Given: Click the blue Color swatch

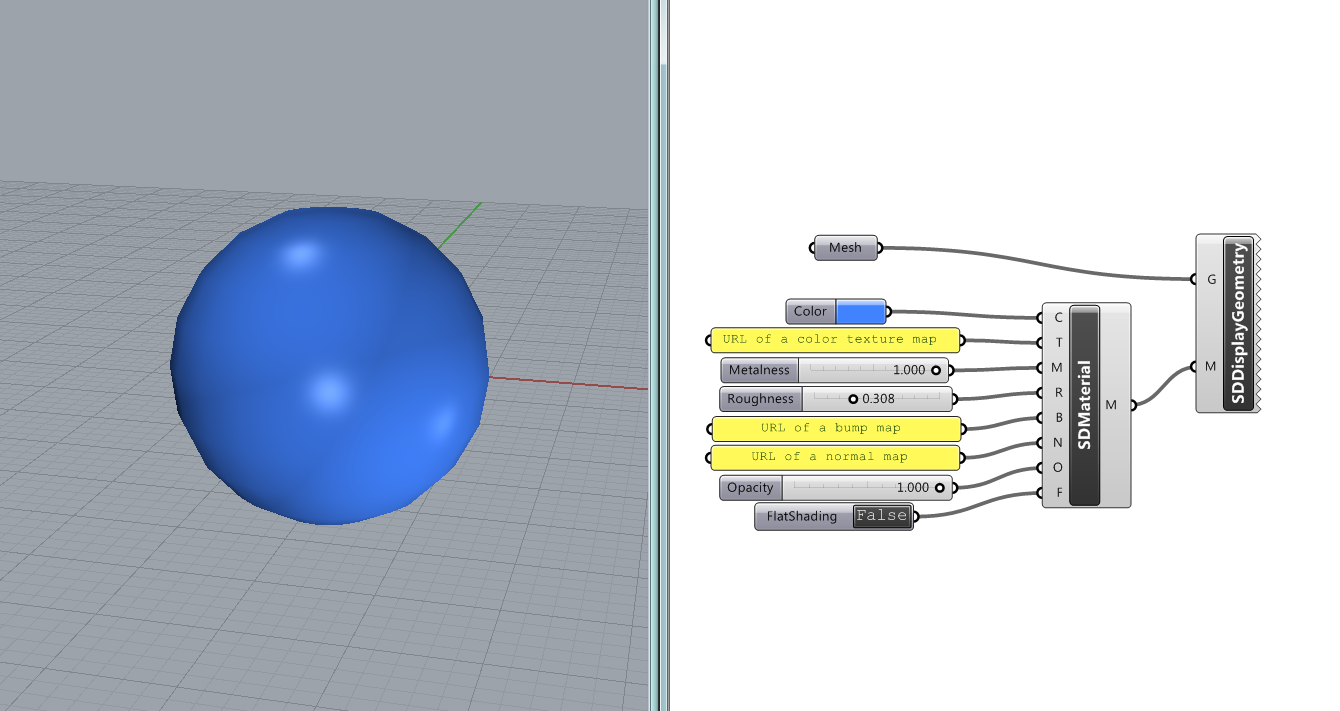Looking at the screenshot, I should pyautogui.click(x=860, y=312).
